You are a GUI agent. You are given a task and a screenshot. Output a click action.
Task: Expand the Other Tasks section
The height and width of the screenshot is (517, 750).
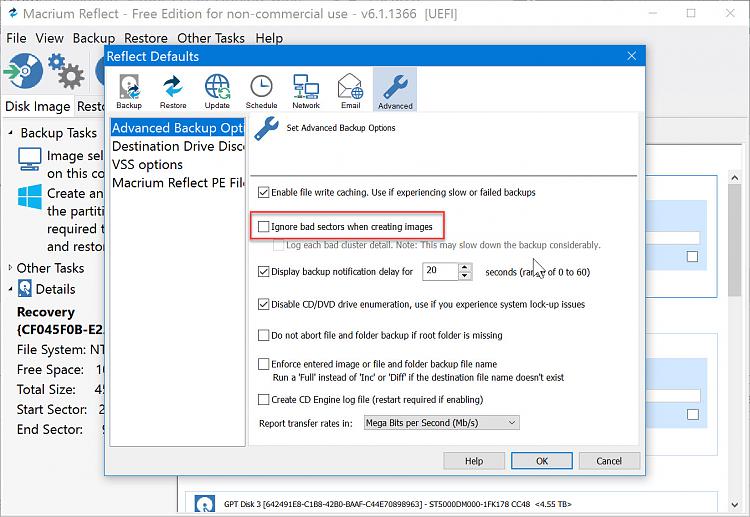(10, 267)
